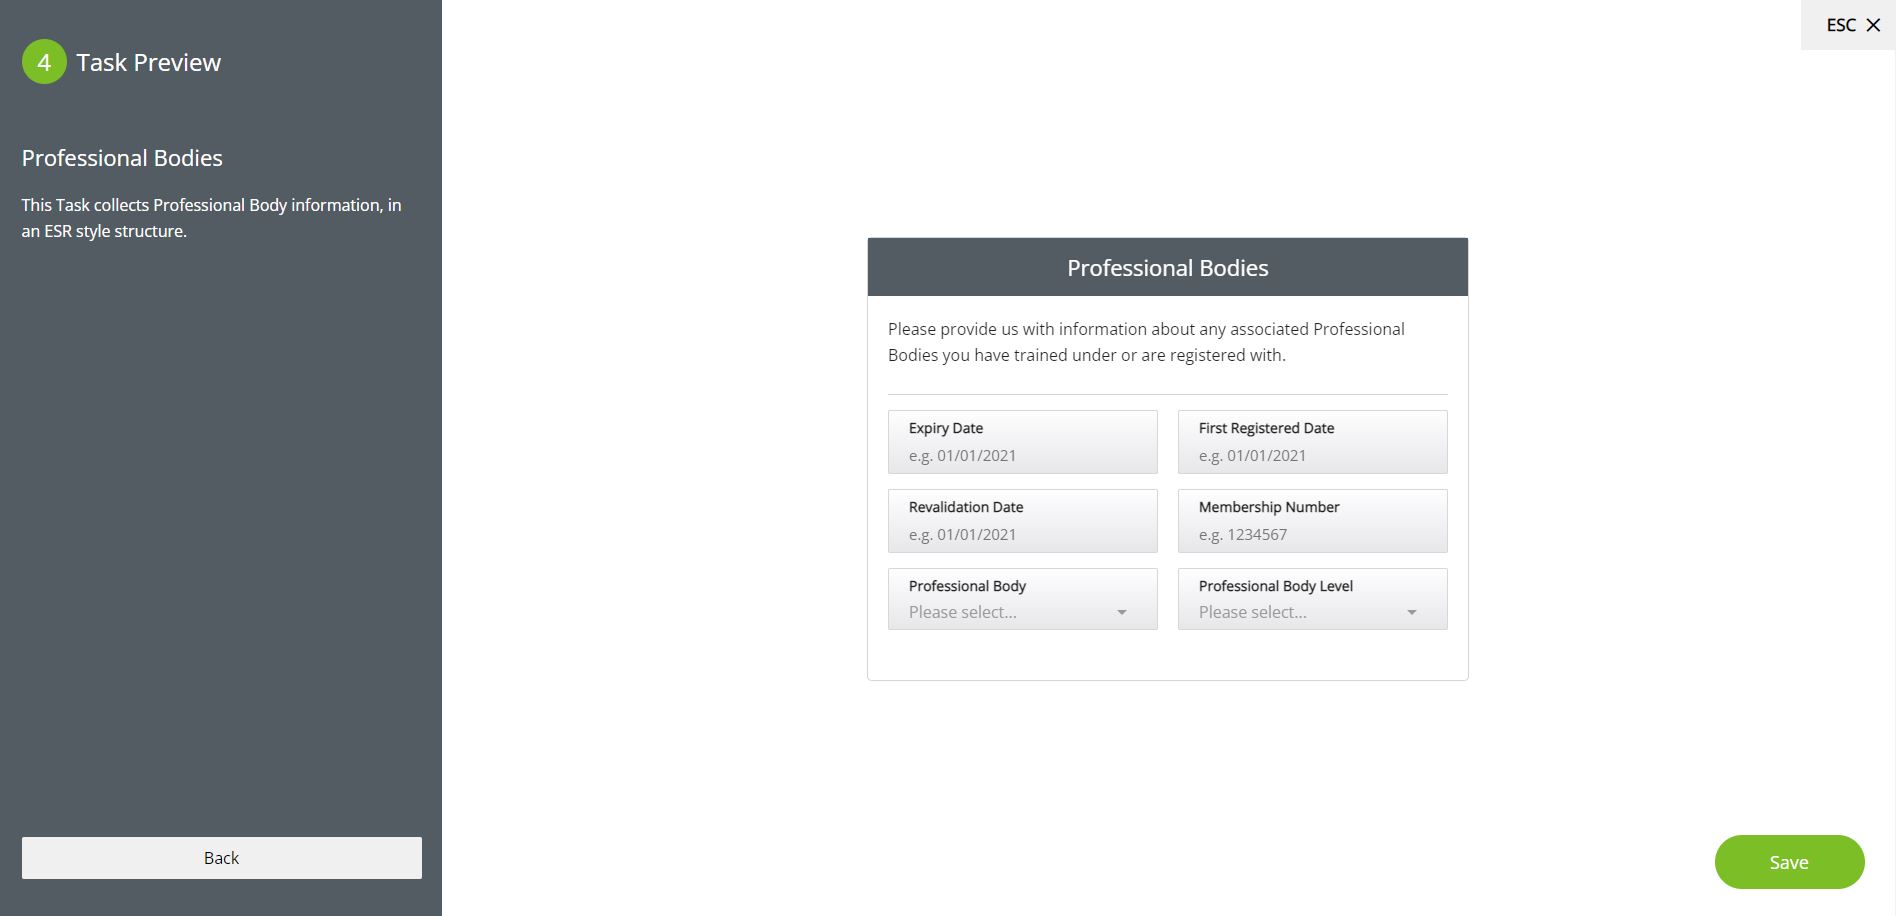1896x916 pixels.
Task: Select the Revalidation Date input
Action: point(1022,534)
